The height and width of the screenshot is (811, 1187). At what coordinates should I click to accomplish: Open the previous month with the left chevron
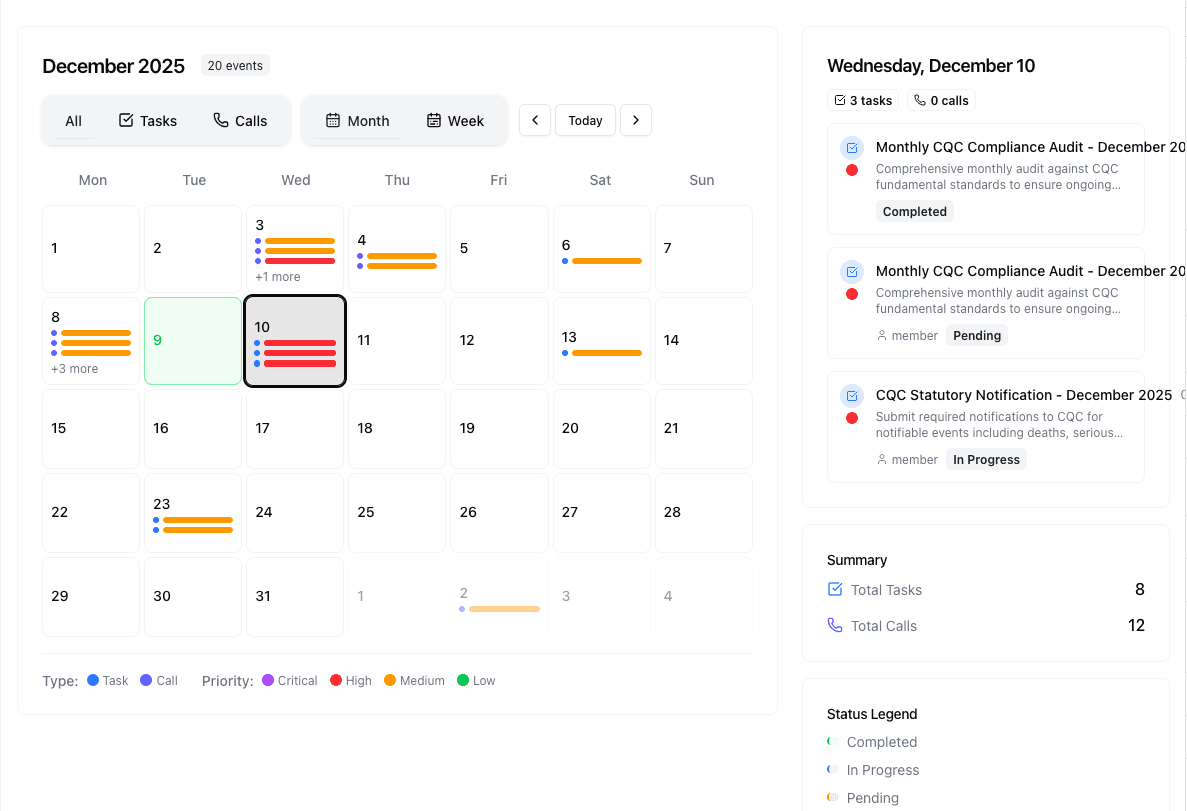coord(535,120)
